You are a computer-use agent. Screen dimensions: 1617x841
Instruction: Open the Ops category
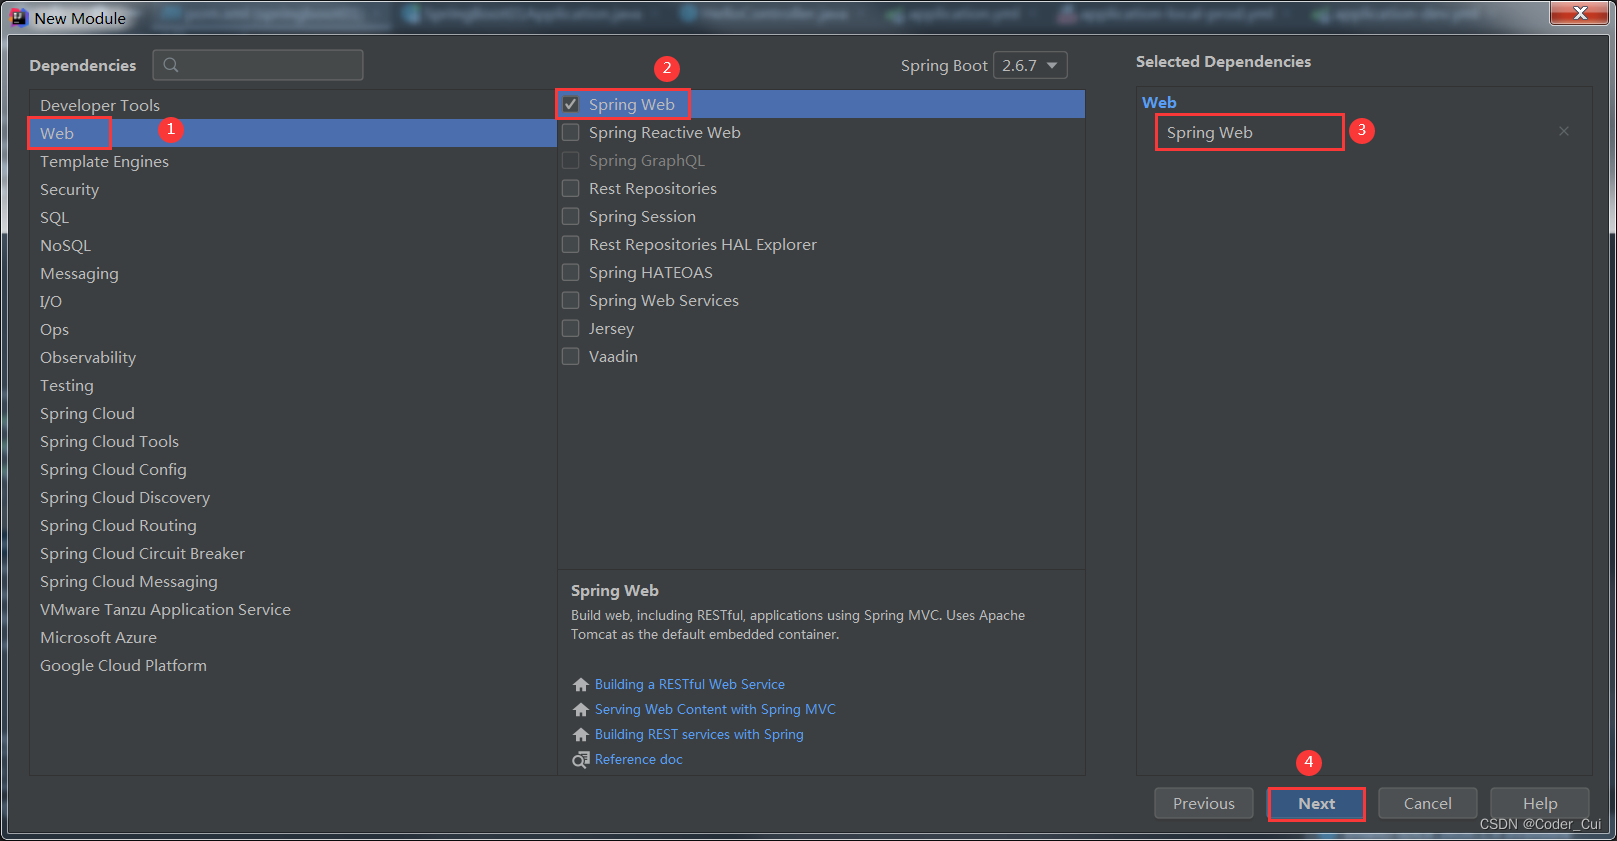pos(293,329)
